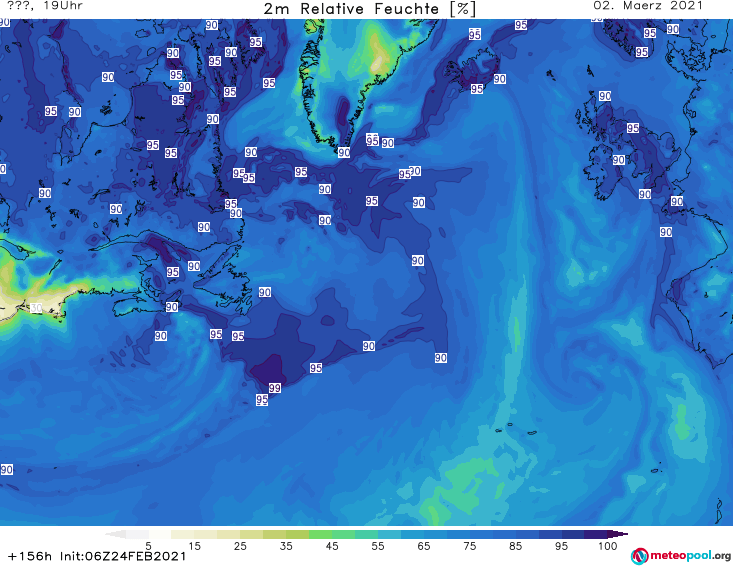Pick the green segment above 45 on the color bar
The width and height of the screenshot is (733, 566).
(344, 534)
